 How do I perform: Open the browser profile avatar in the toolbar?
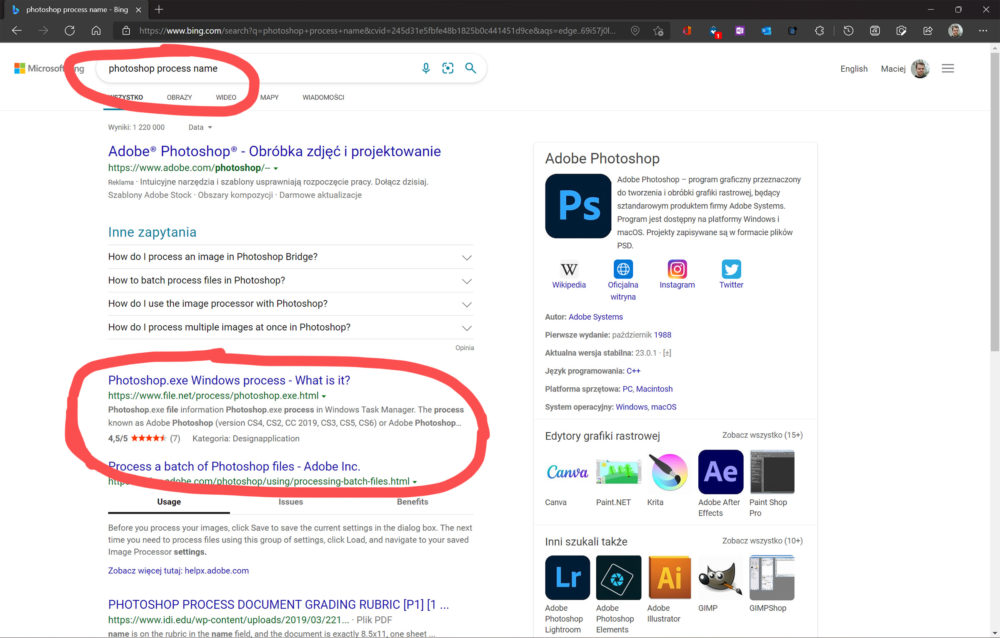(x=955, y=31)
